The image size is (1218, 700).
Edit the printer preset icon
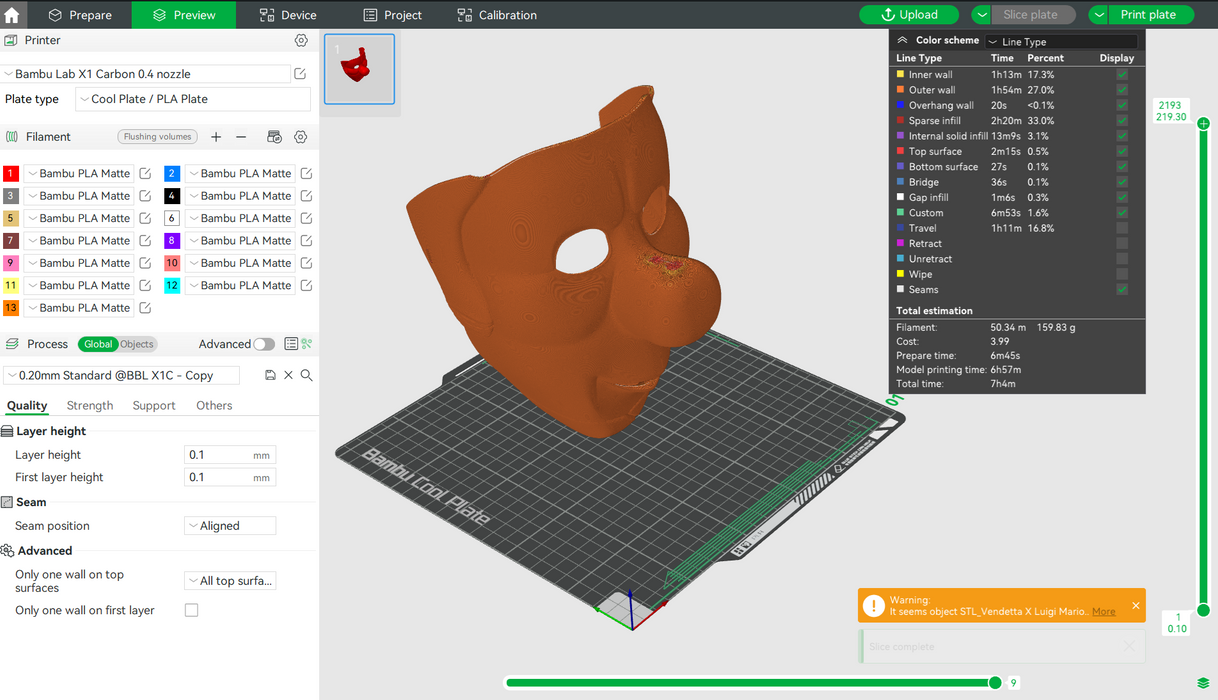300,74
